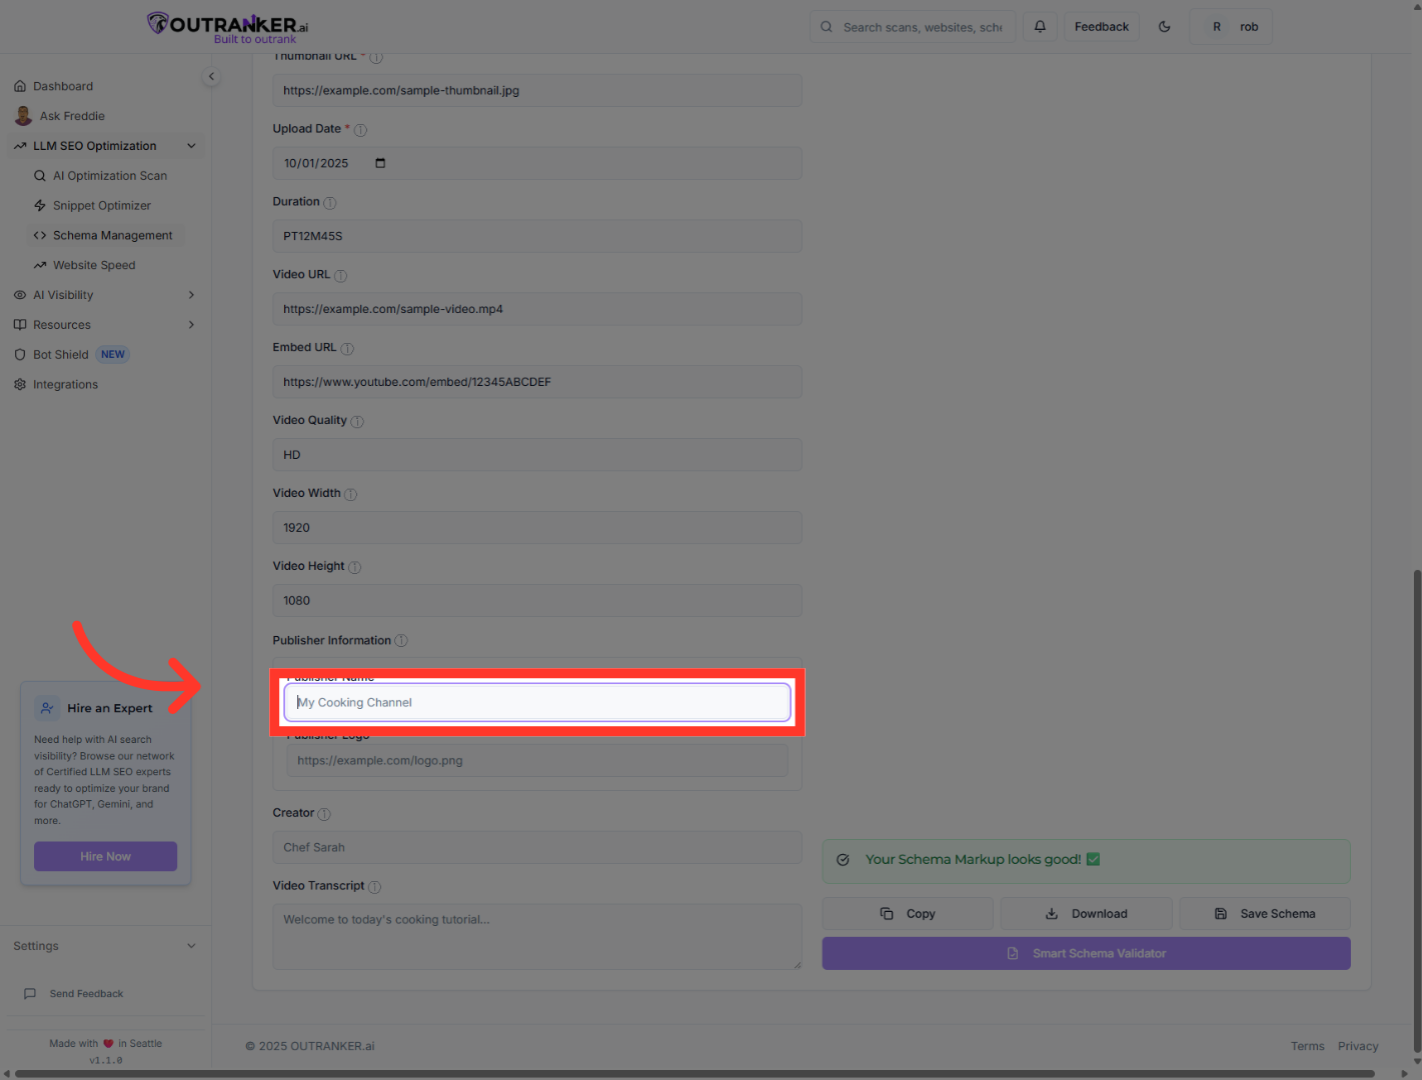Expand the AI Visibility section

[191, 294]
